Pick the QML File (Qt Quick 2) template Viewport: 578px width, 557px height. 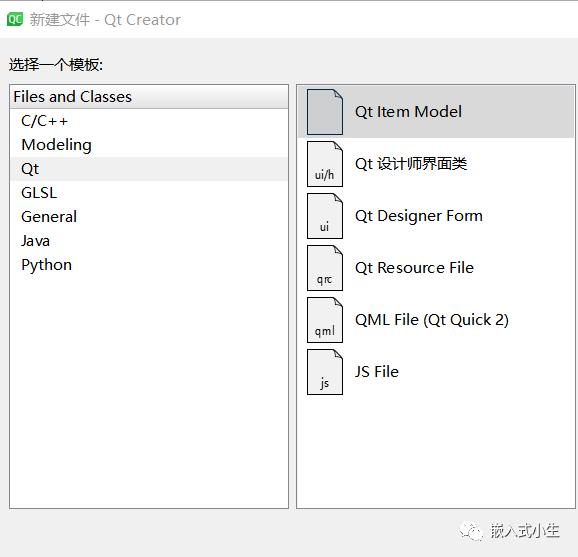[436, 320]
